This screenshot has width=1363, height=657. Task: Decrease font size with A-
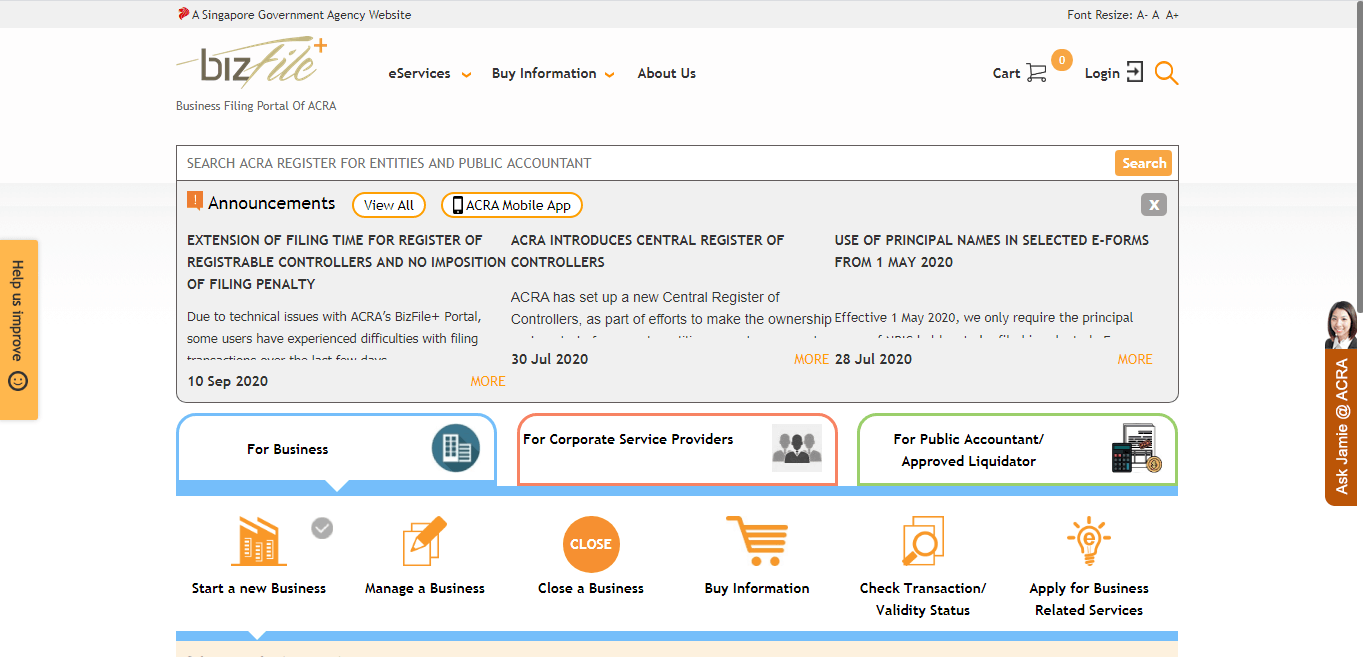[1142, 14]
